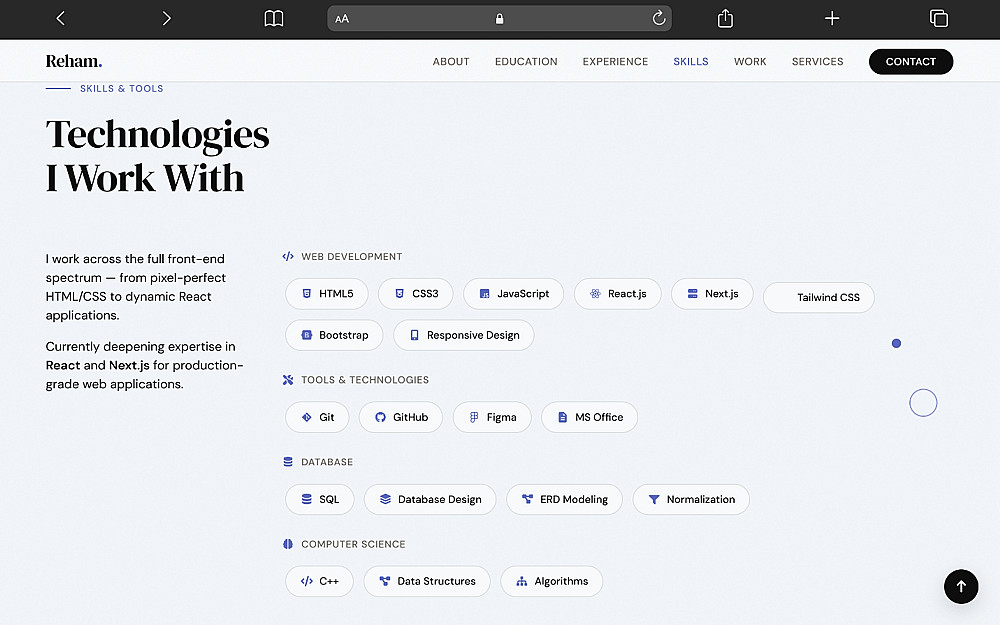The image size is (1000, 625).
Task: Open the AA reader text size menu
Action: pos(342,18)
